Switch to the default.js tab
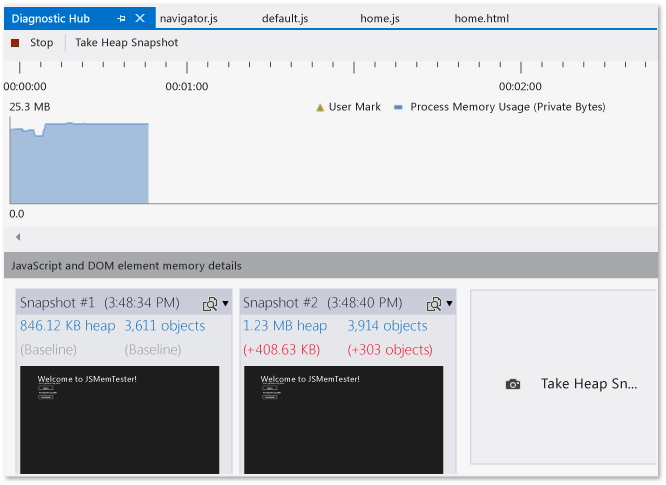 (285, 19)
